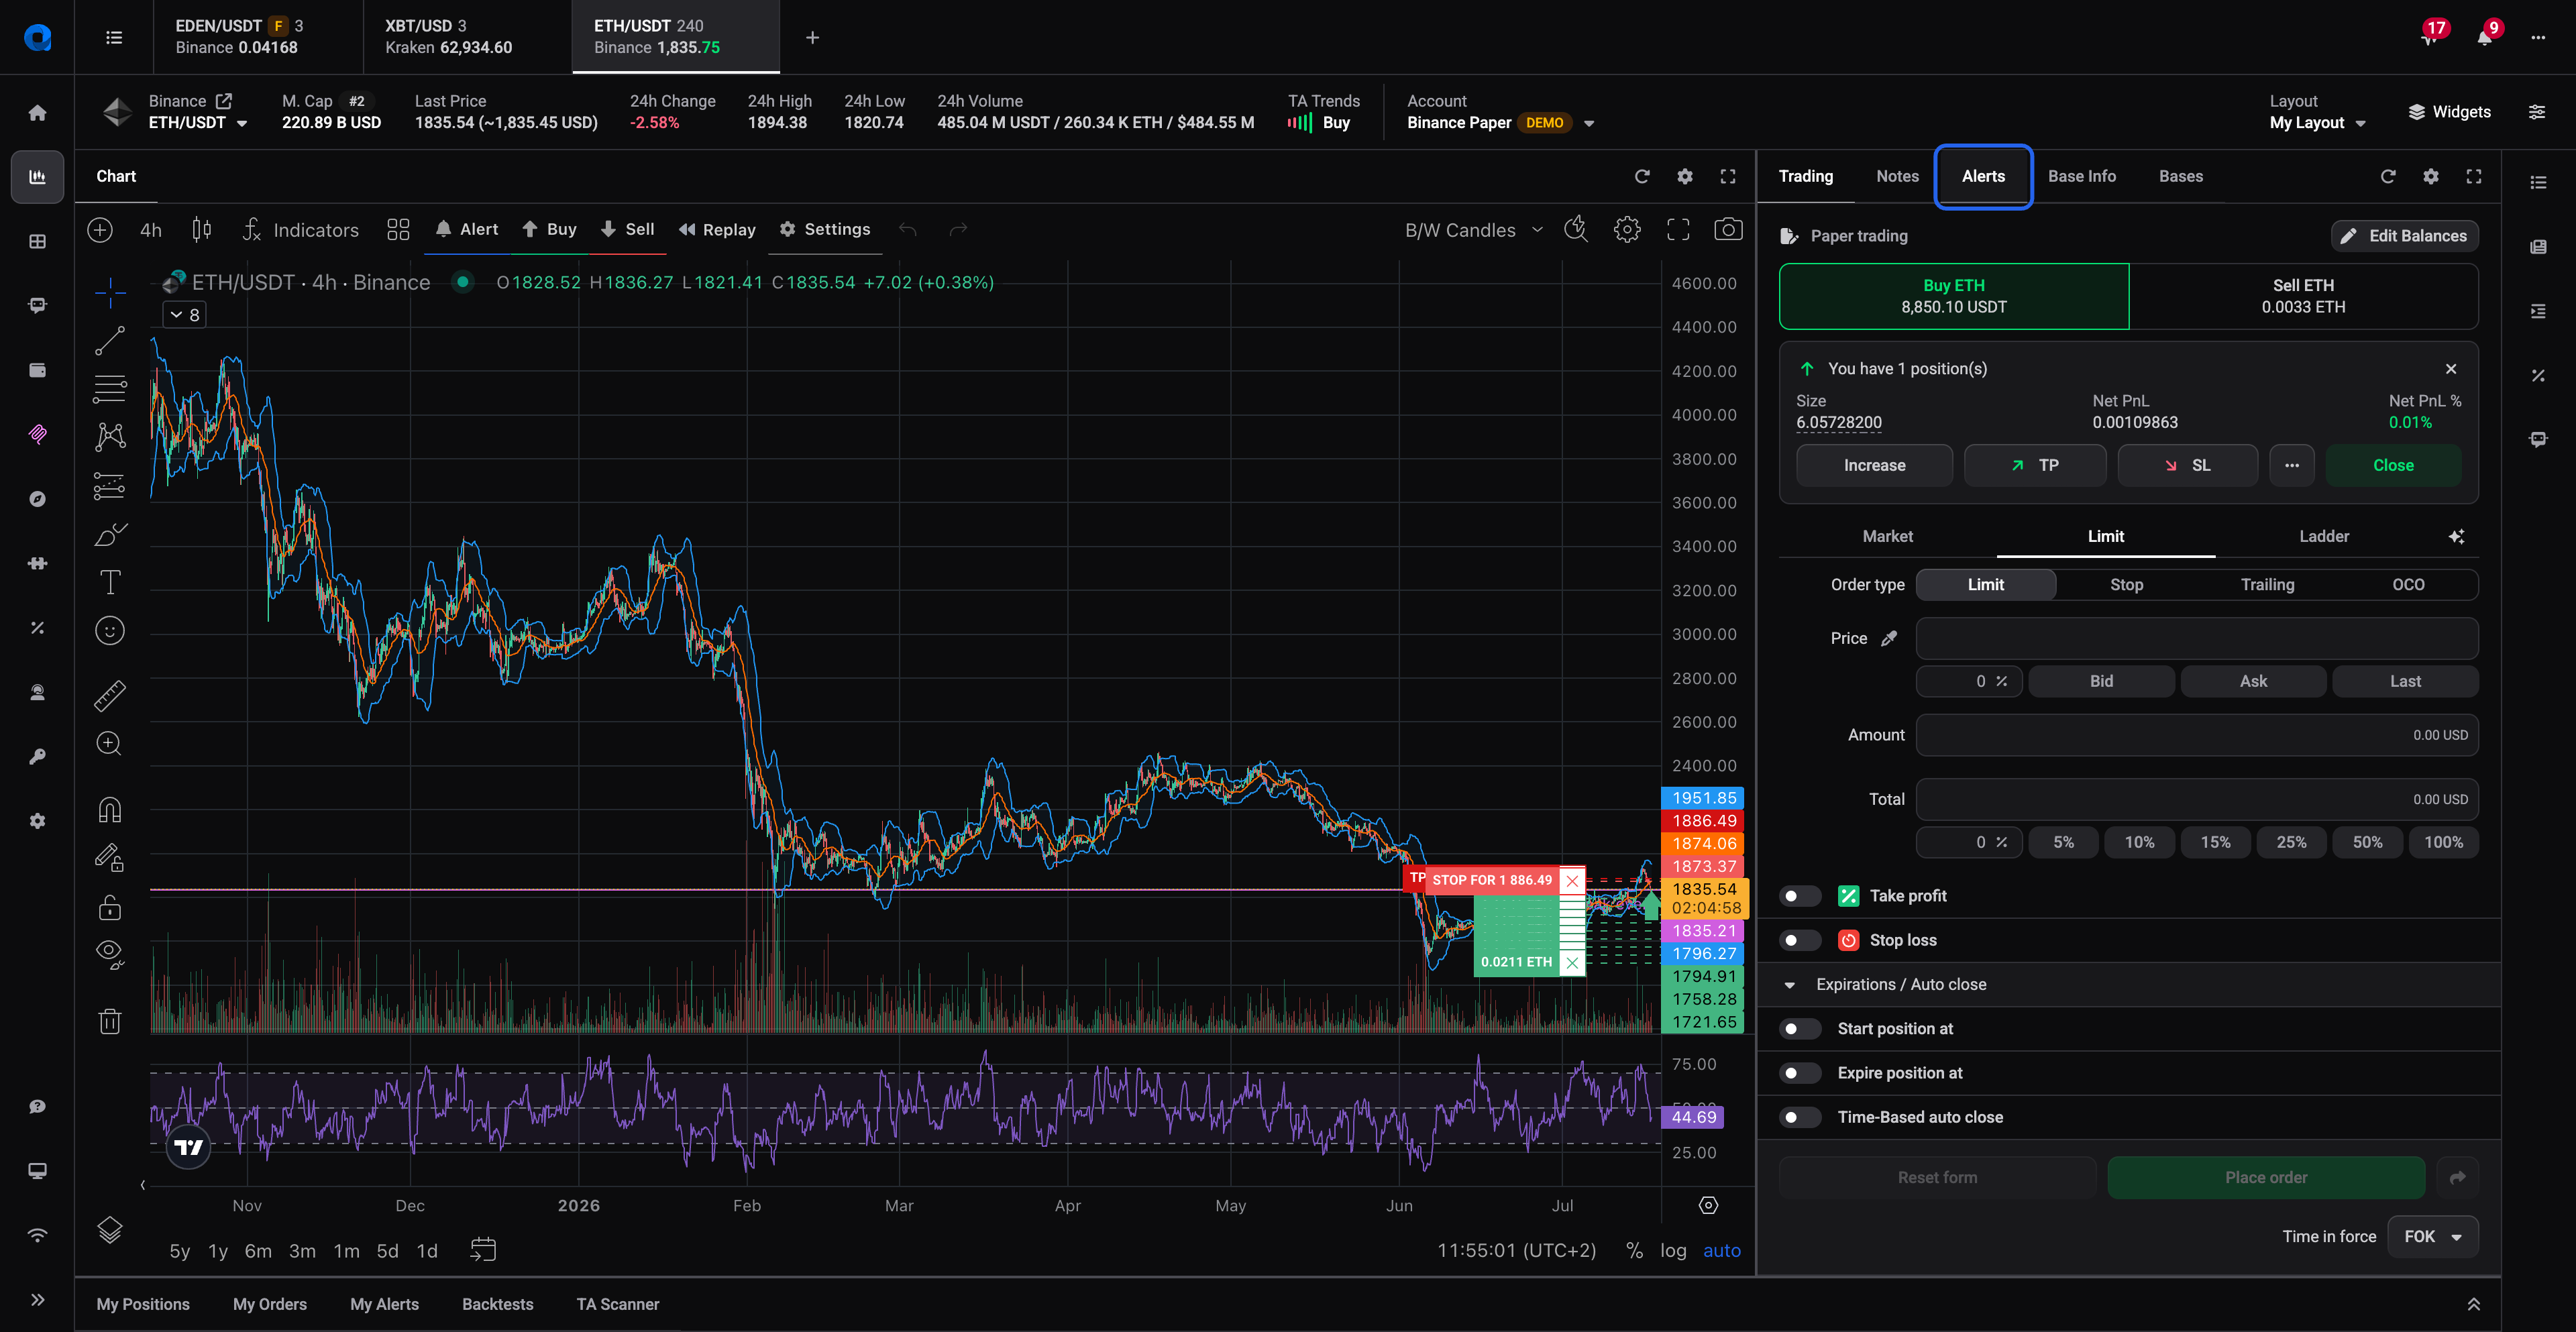The image size is (2576, 1332).
Task: Toggle the Stop loss switch
Action: 1800,940
